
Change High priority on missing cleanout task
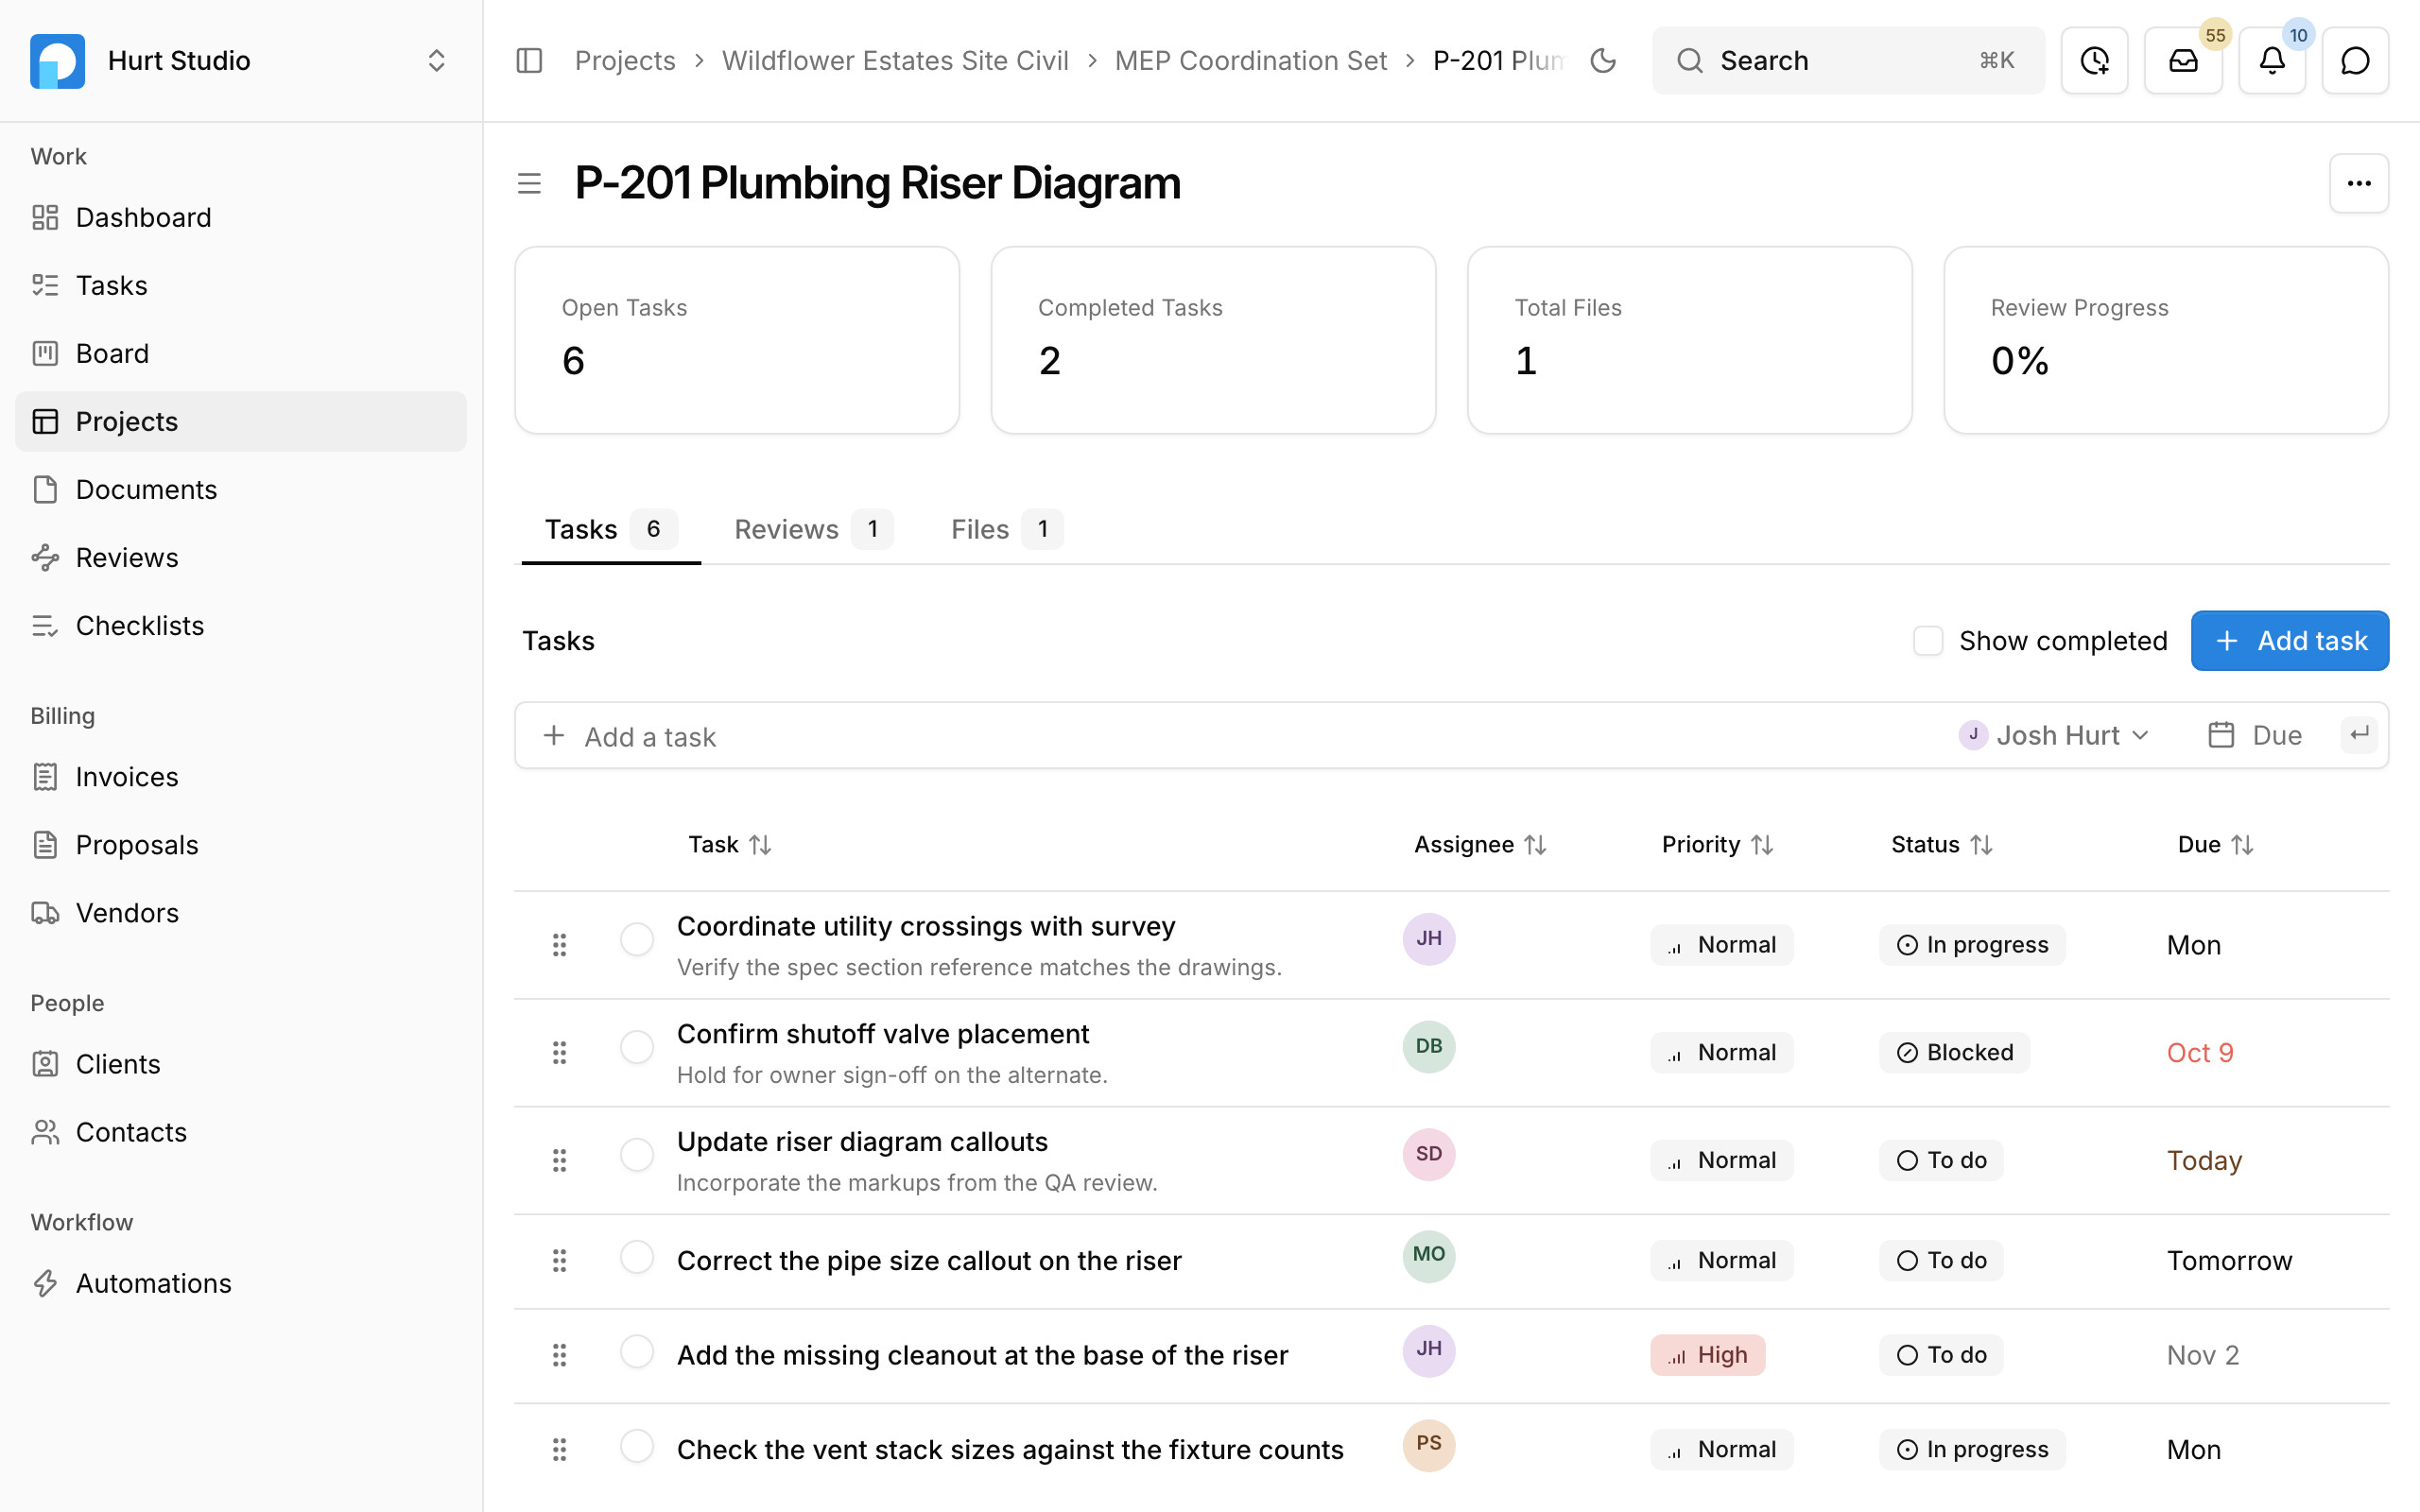point(1707,1355)
